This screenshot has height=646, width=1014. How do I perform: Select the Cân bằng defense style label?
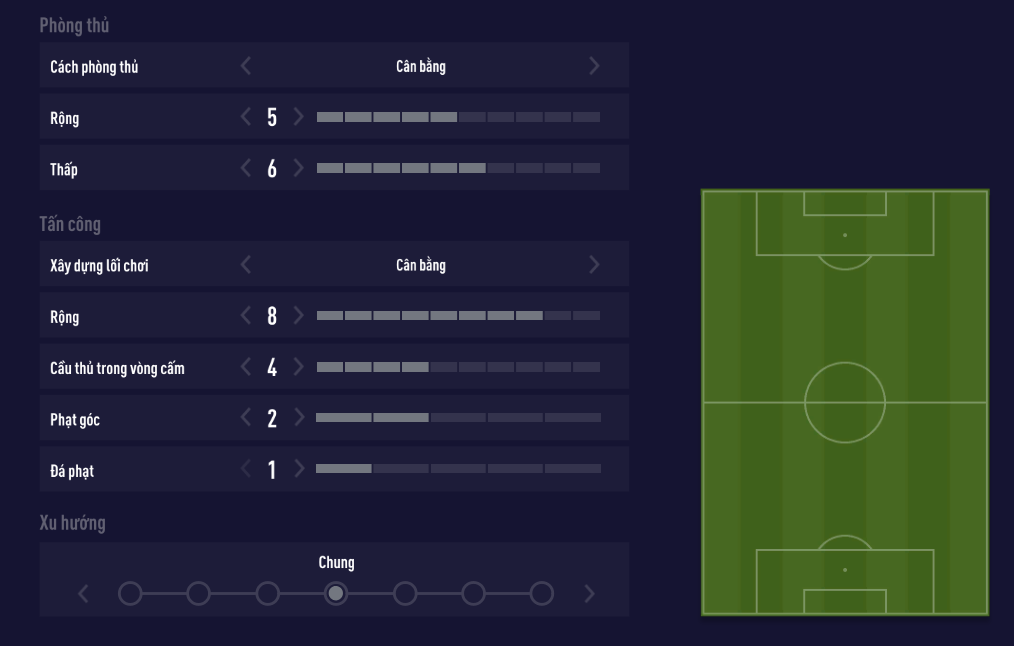420,67
